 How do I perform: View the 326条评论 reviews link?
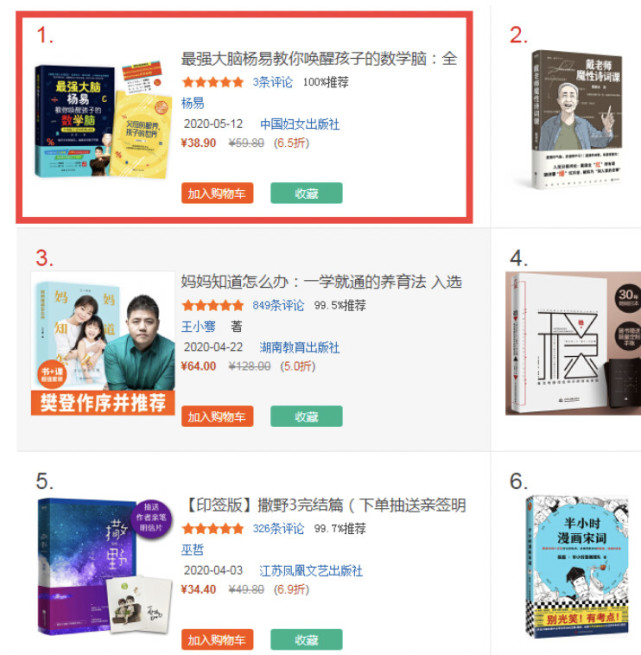278,528
